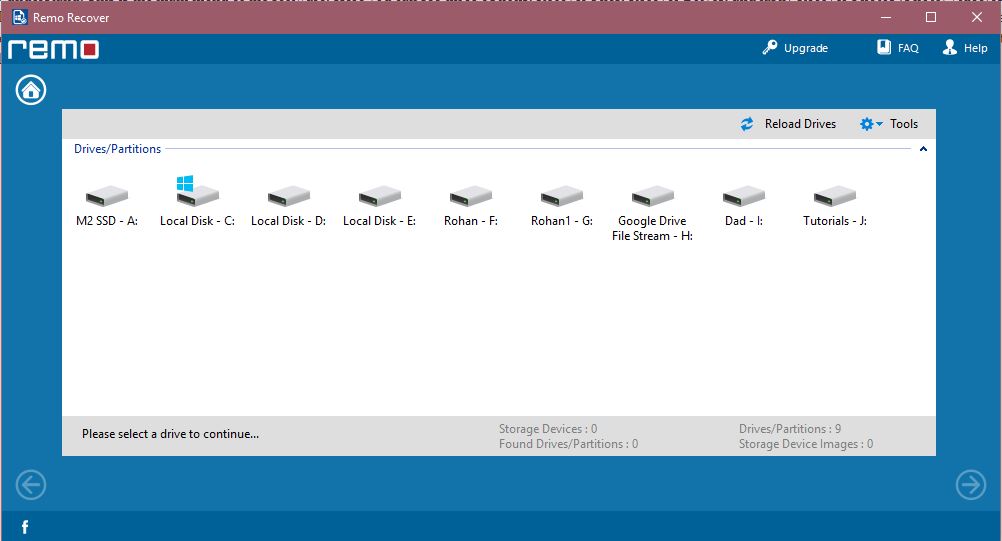
Task: Click Reload Drives button
Action: (788, 124)
